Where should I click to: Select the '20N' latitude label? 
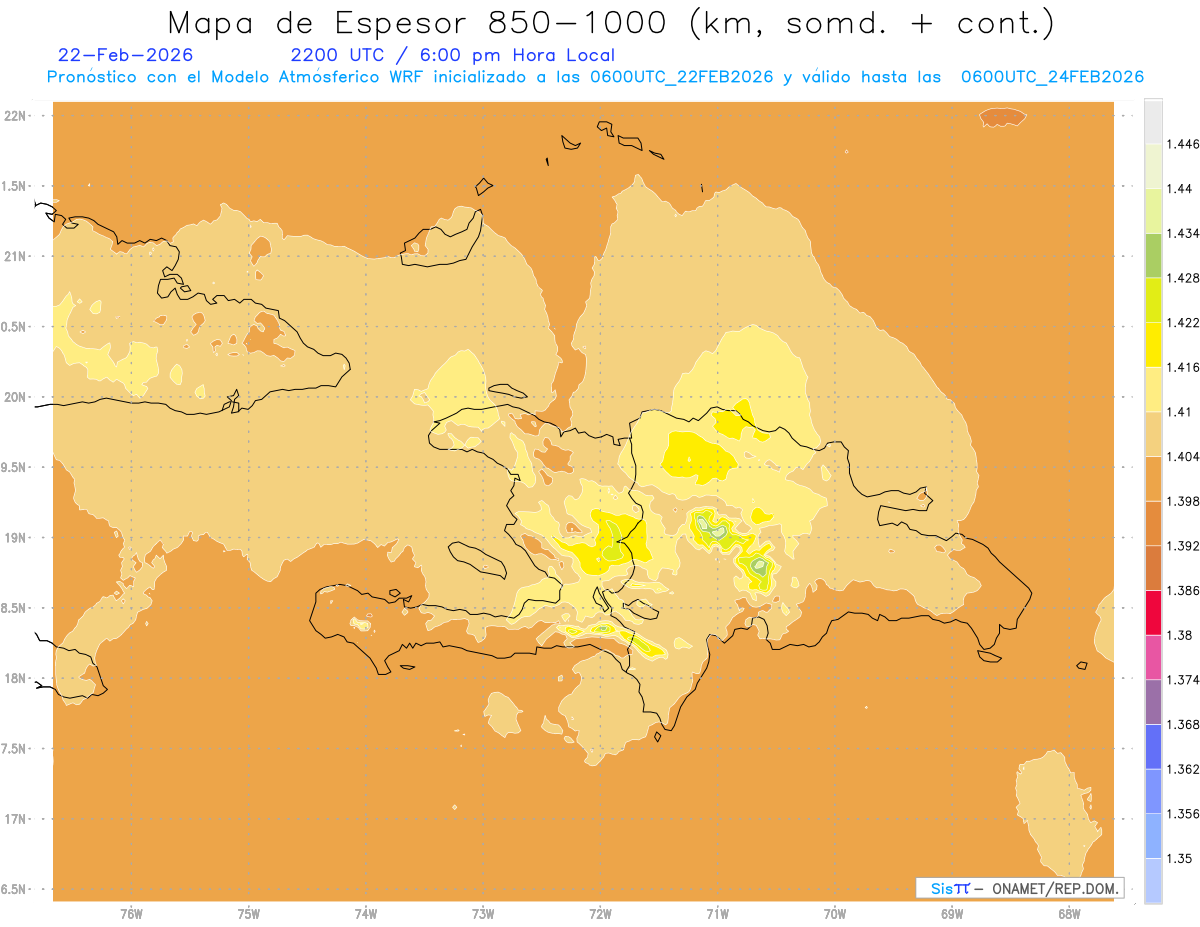pyautogui.click(x=16, y=397)
